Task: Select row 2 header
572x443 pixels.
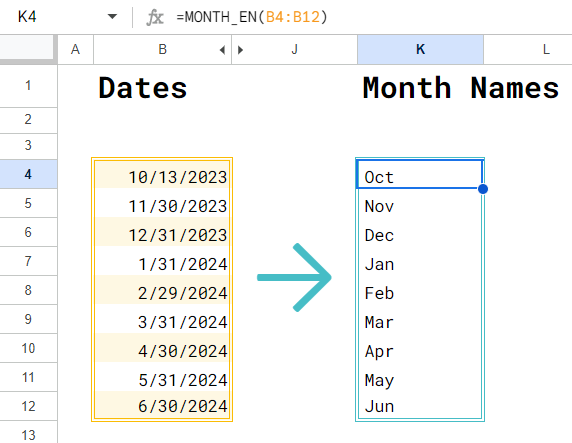Action: [28, 120]
